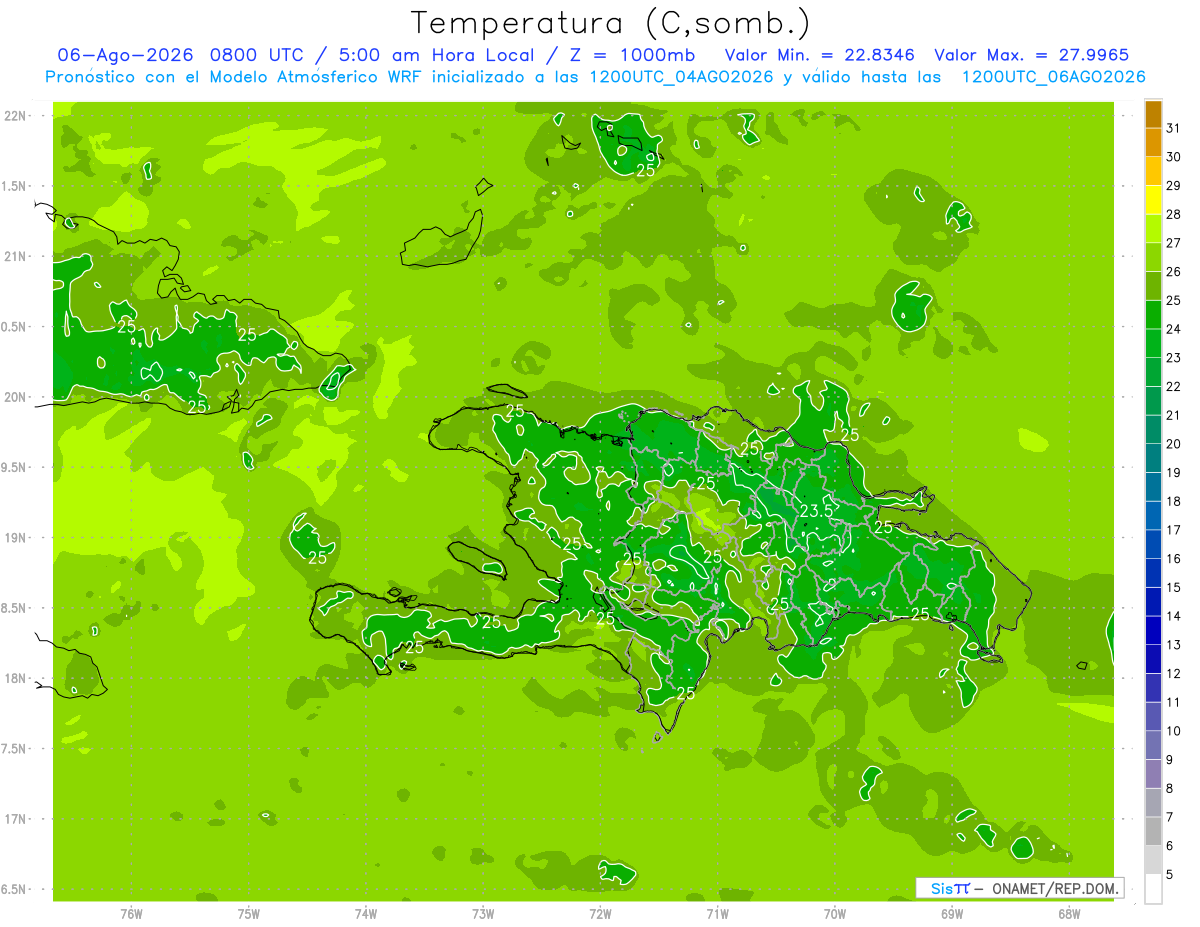Pick the white swatch below 5 in the legend
The image size is (1200, 927).
[1154, 888]
